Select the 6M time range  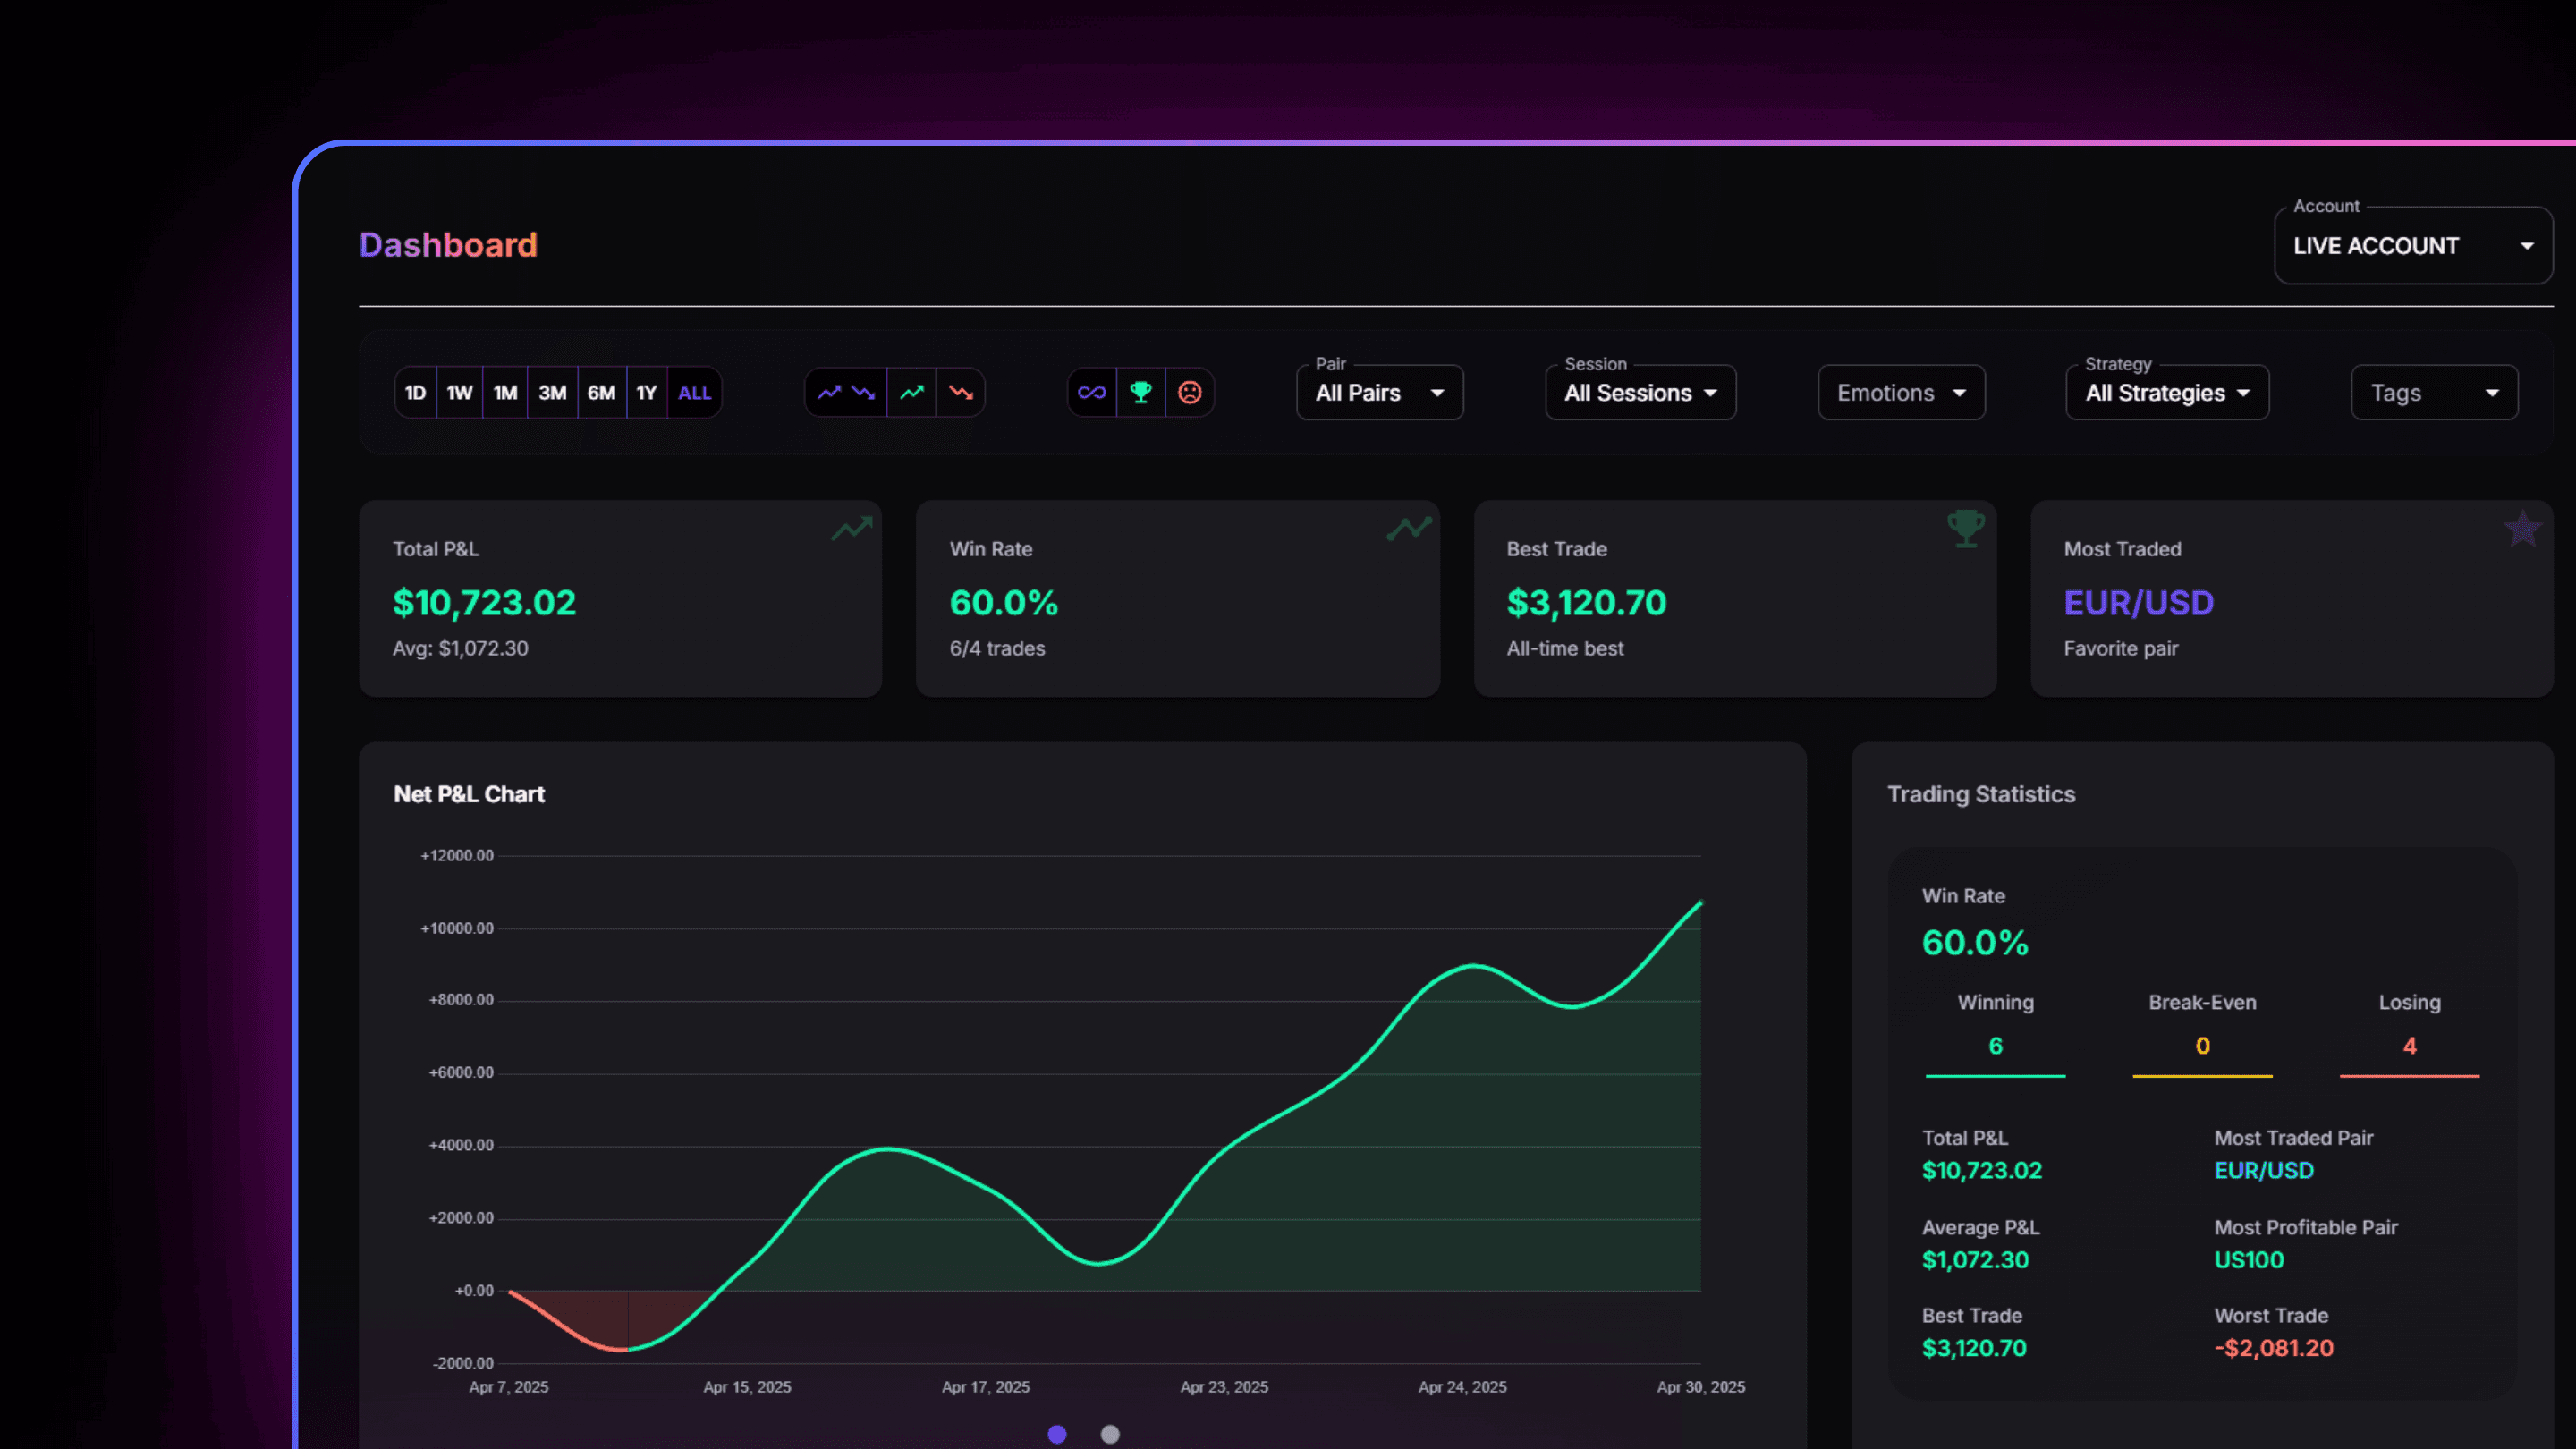point(601,393)
